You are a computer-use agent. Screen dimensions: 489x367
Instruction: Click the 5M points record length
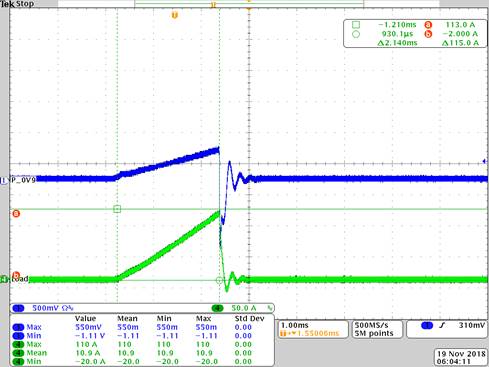pyautogui.click(x=374, y=333)
